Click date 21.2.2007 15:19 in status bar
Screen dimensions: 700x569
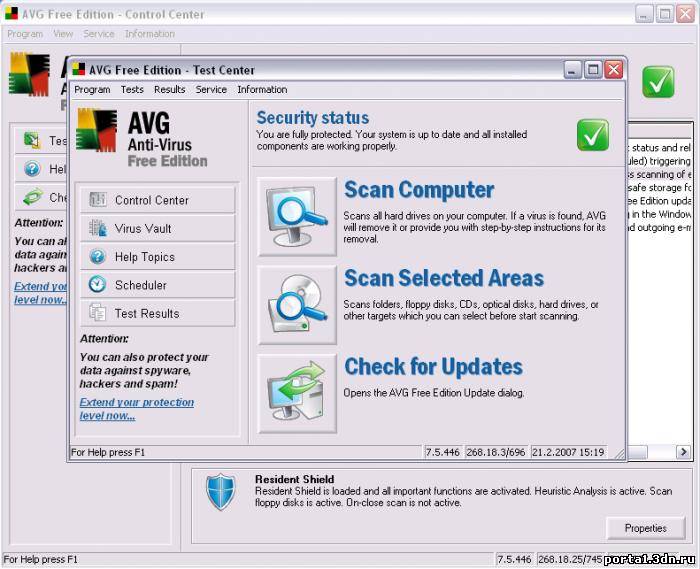[567, 452]
